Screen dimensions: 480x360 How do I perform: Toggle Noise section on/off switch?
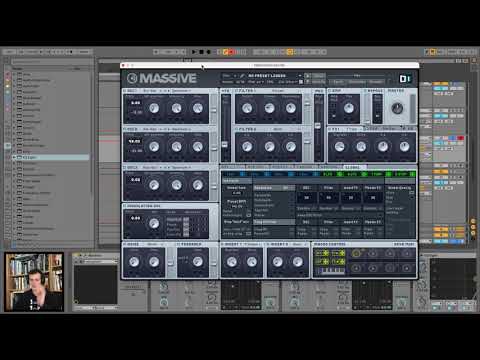pyautogui.click(x=125, y=244)
